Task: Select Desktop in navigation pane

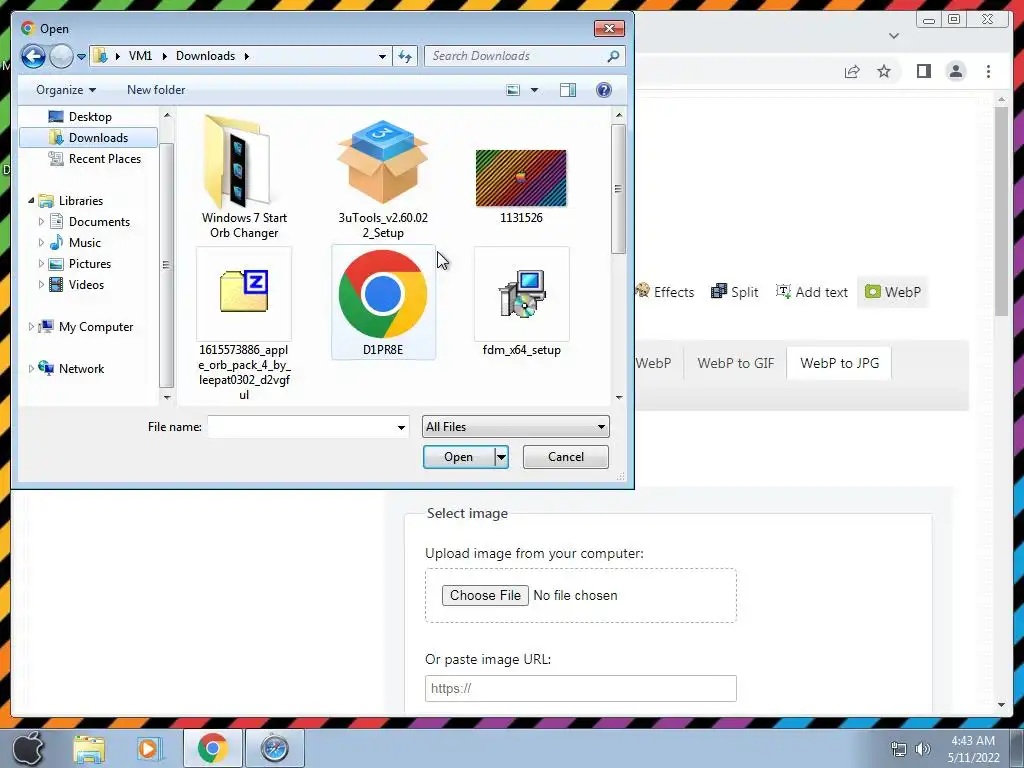Action: click(x=90, y=116)
